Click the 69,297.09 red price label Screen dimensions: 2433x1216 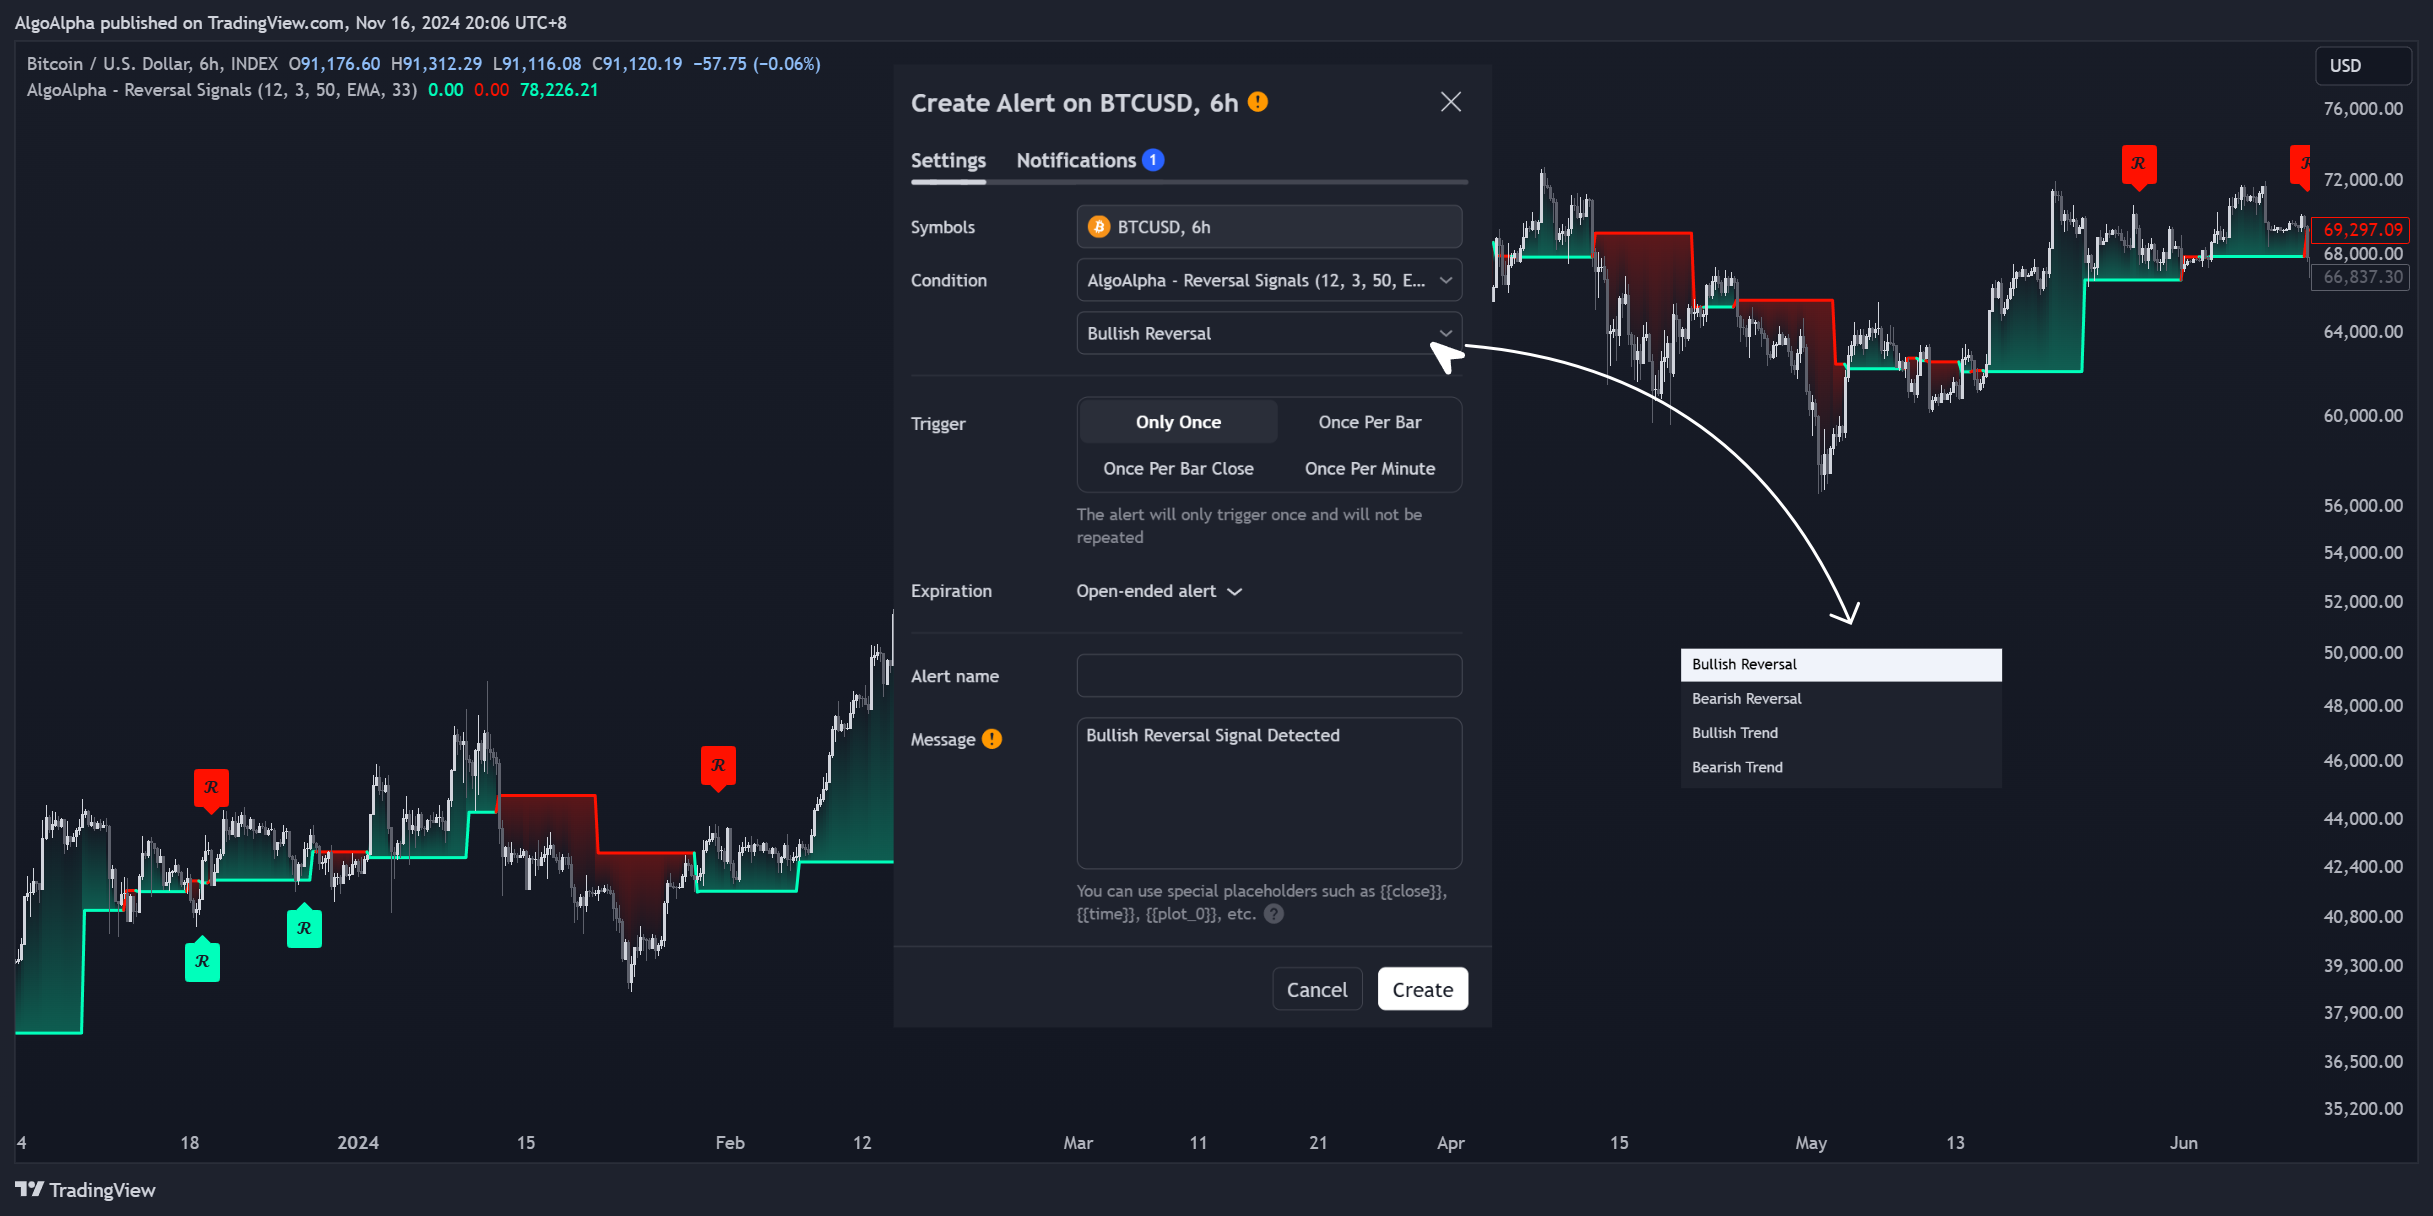pyautogui.click(x=2362, y=230)
